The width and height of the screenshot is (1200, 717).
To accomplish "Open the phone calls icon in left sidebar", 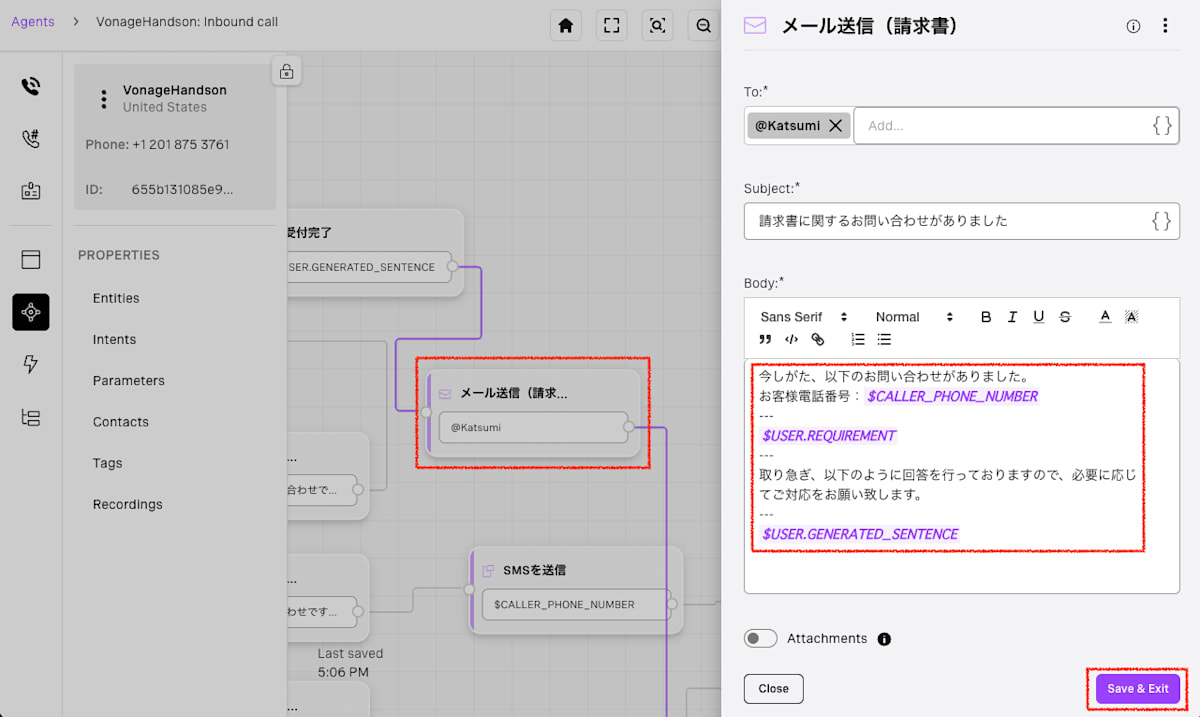I will point(31,86).
